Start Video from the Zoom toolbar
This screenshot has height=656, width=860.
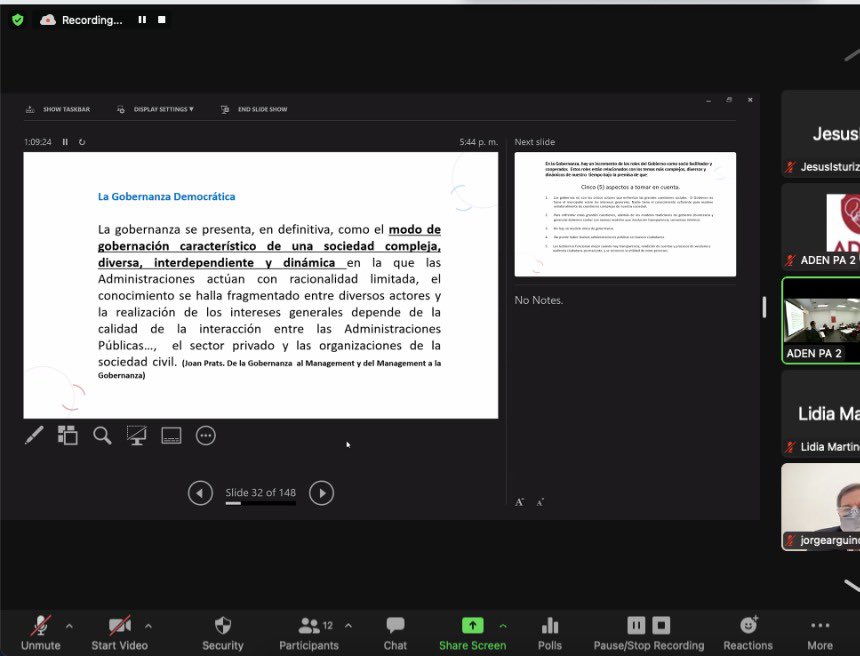point(120,633)
